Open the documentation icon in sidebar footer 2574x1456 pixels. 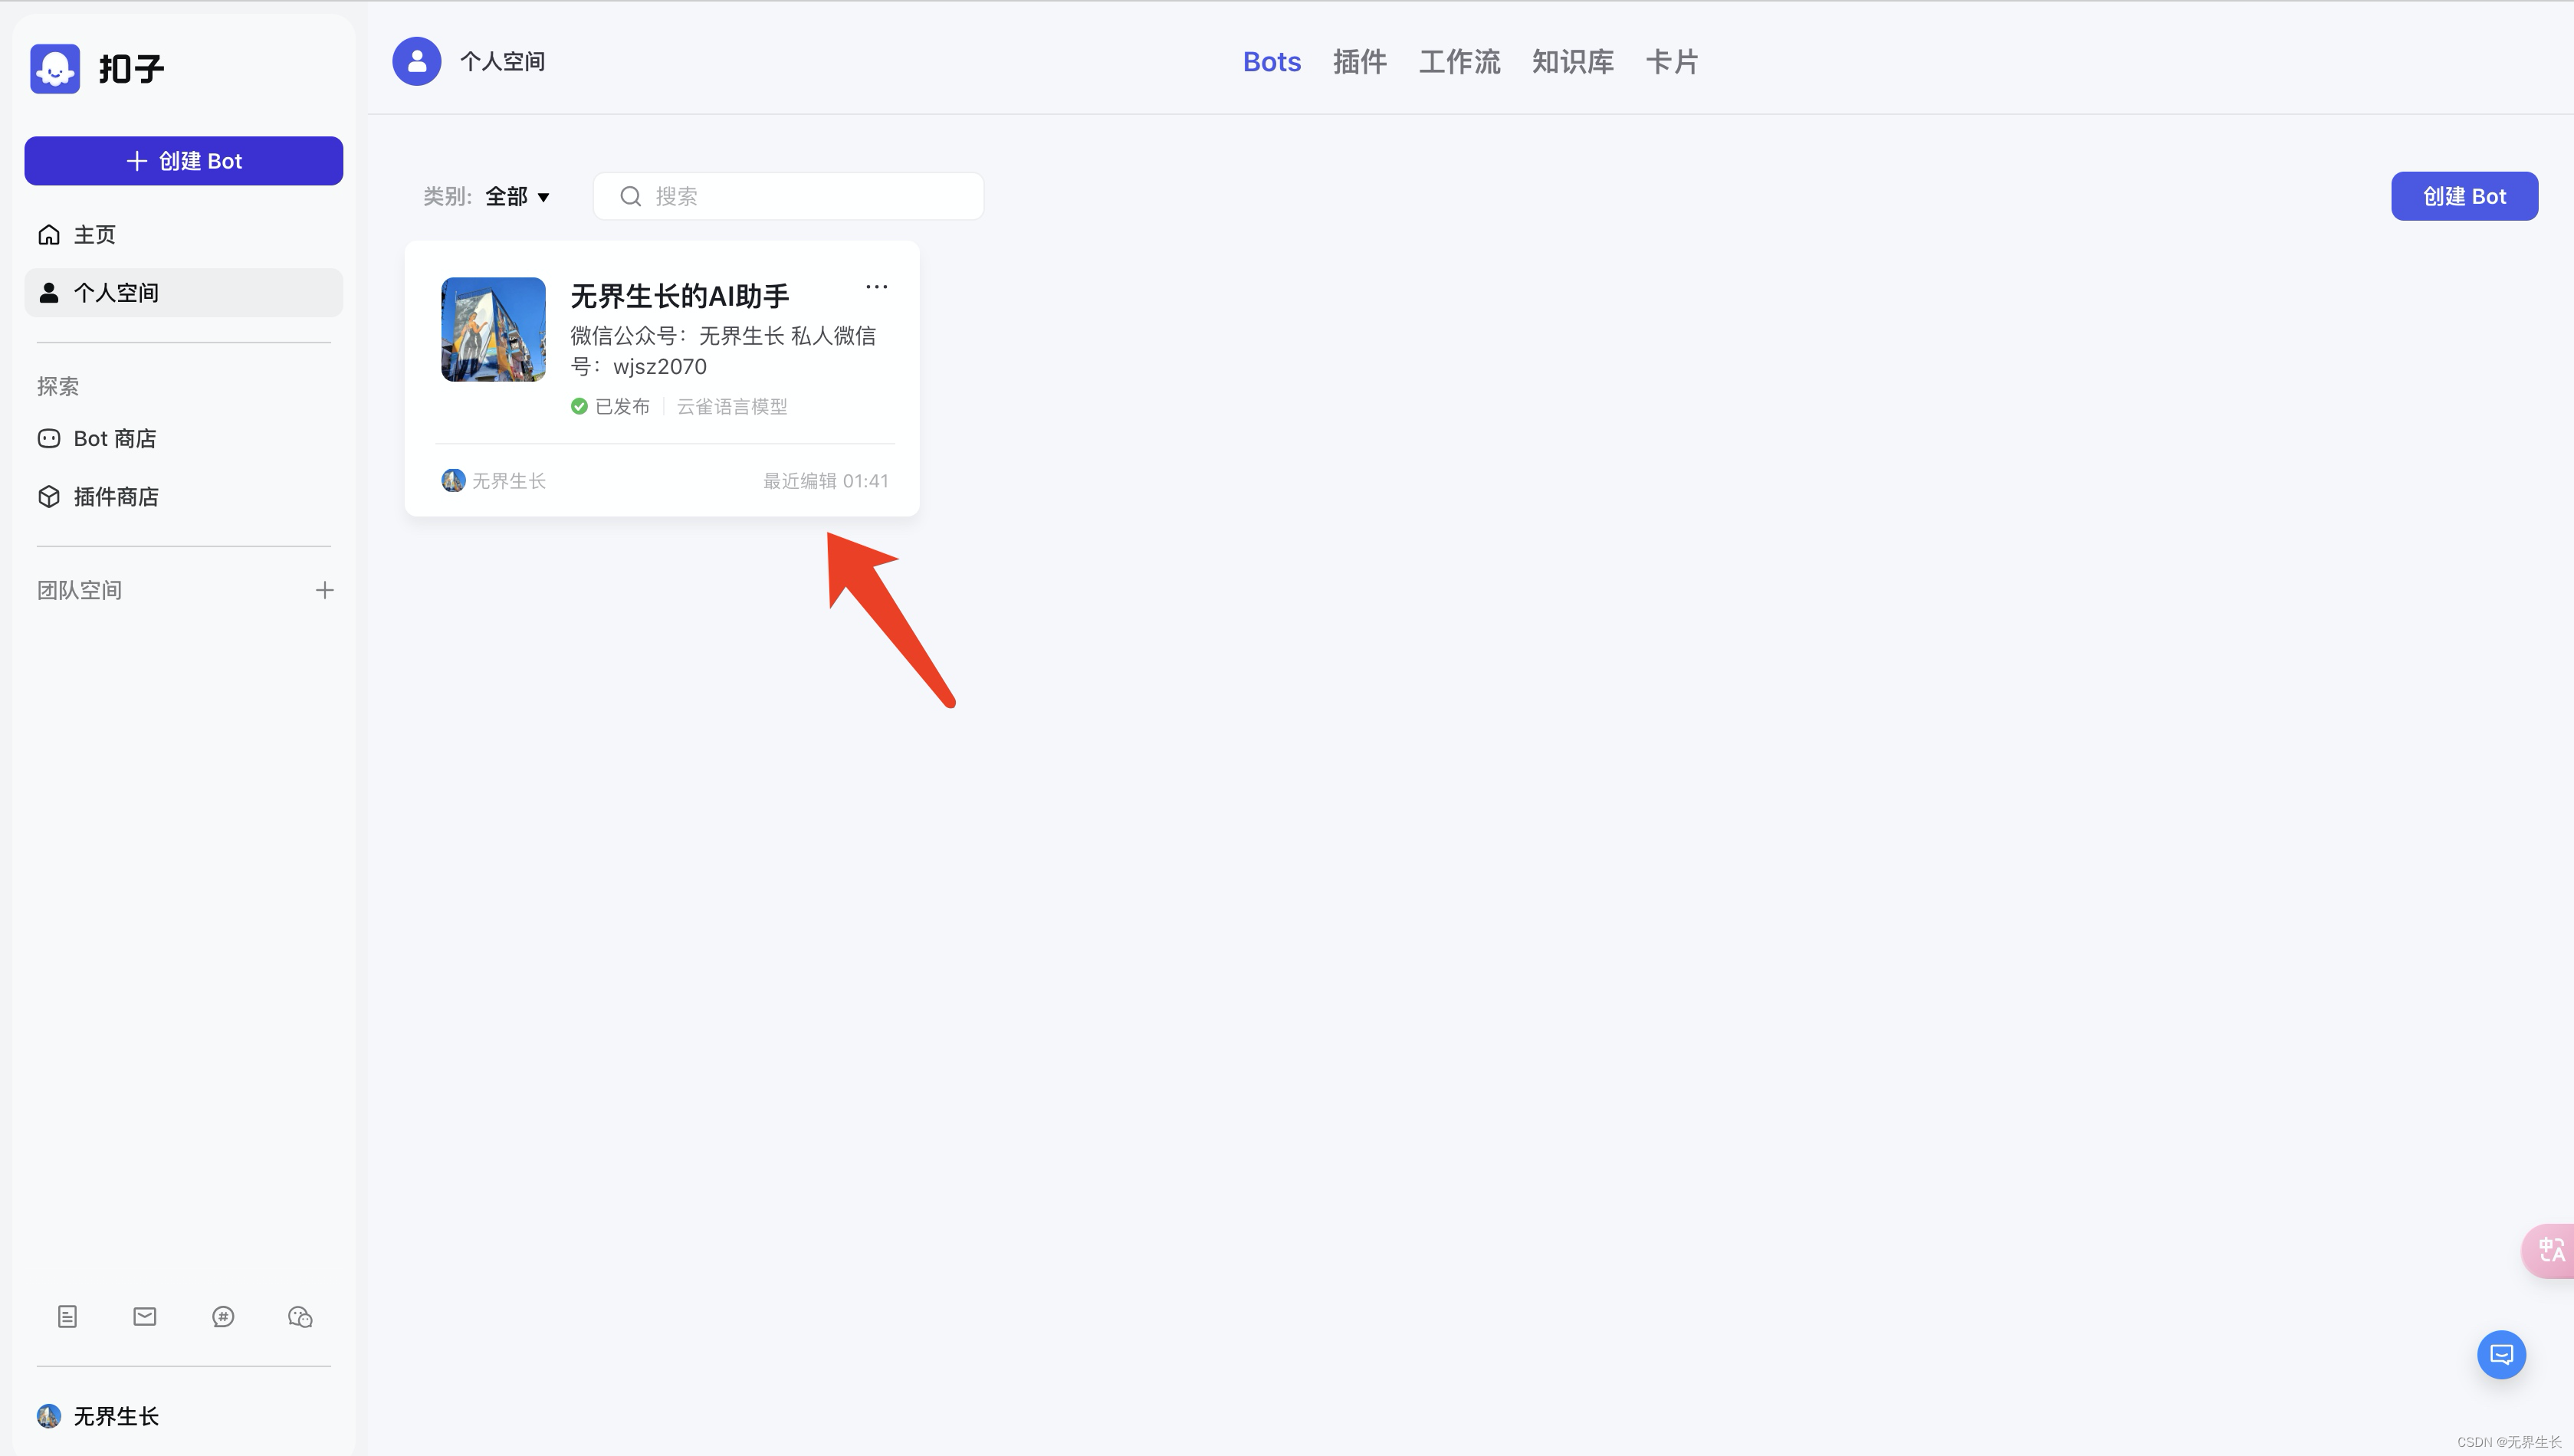click(67, 1316)
